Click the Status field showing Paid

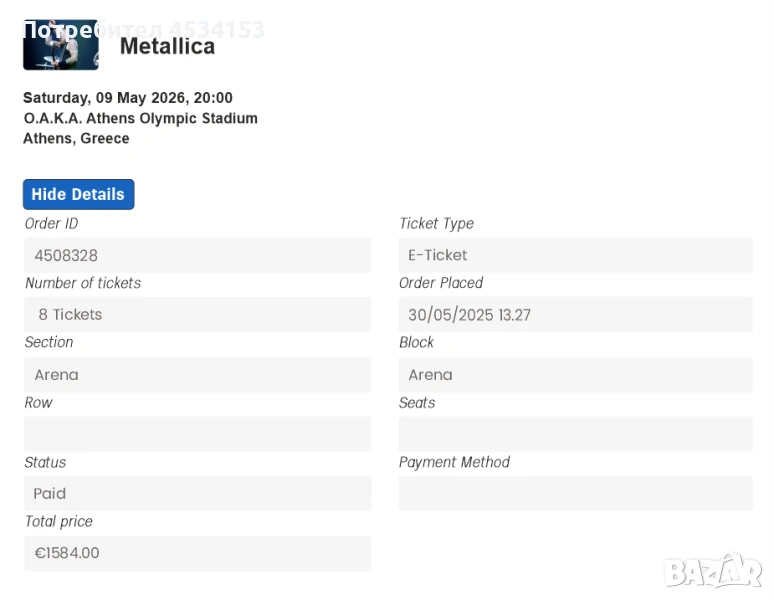point(197,493)
